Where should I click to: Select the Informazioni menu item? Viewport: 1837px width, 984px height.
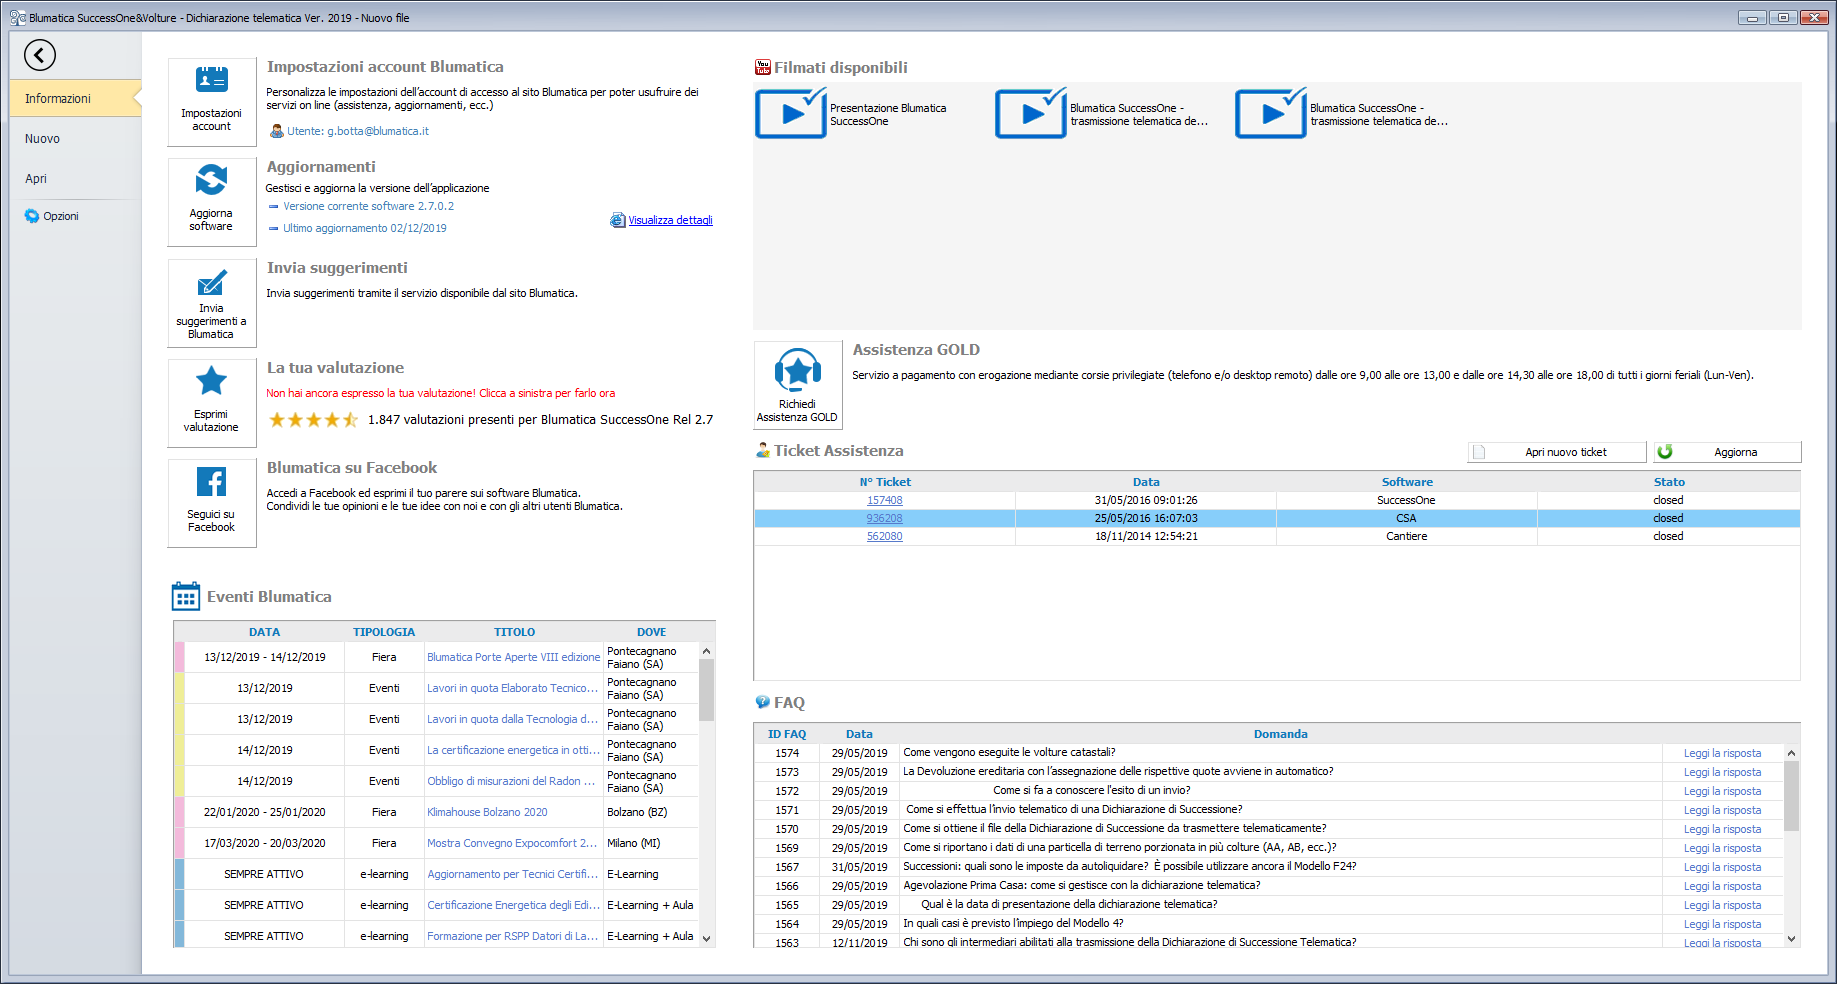58,99
